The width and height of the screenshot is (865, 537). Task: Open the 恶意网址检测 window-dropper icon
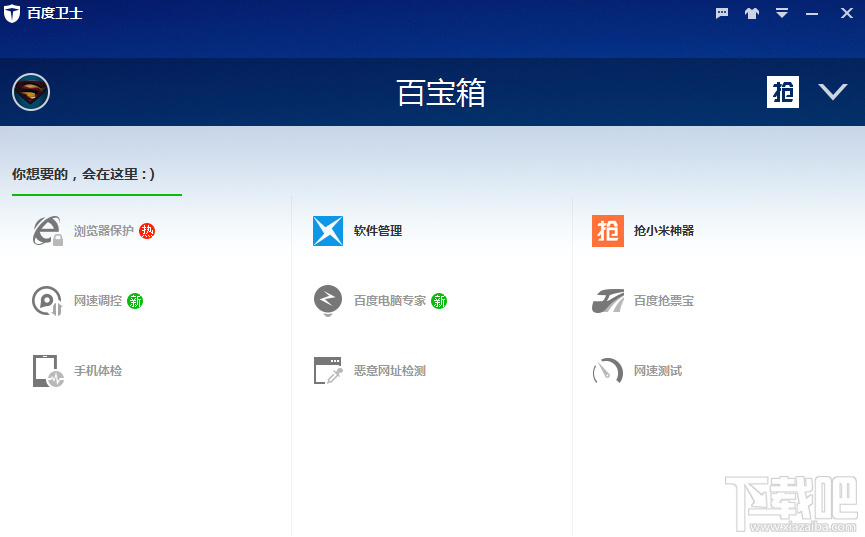(328, 370)
